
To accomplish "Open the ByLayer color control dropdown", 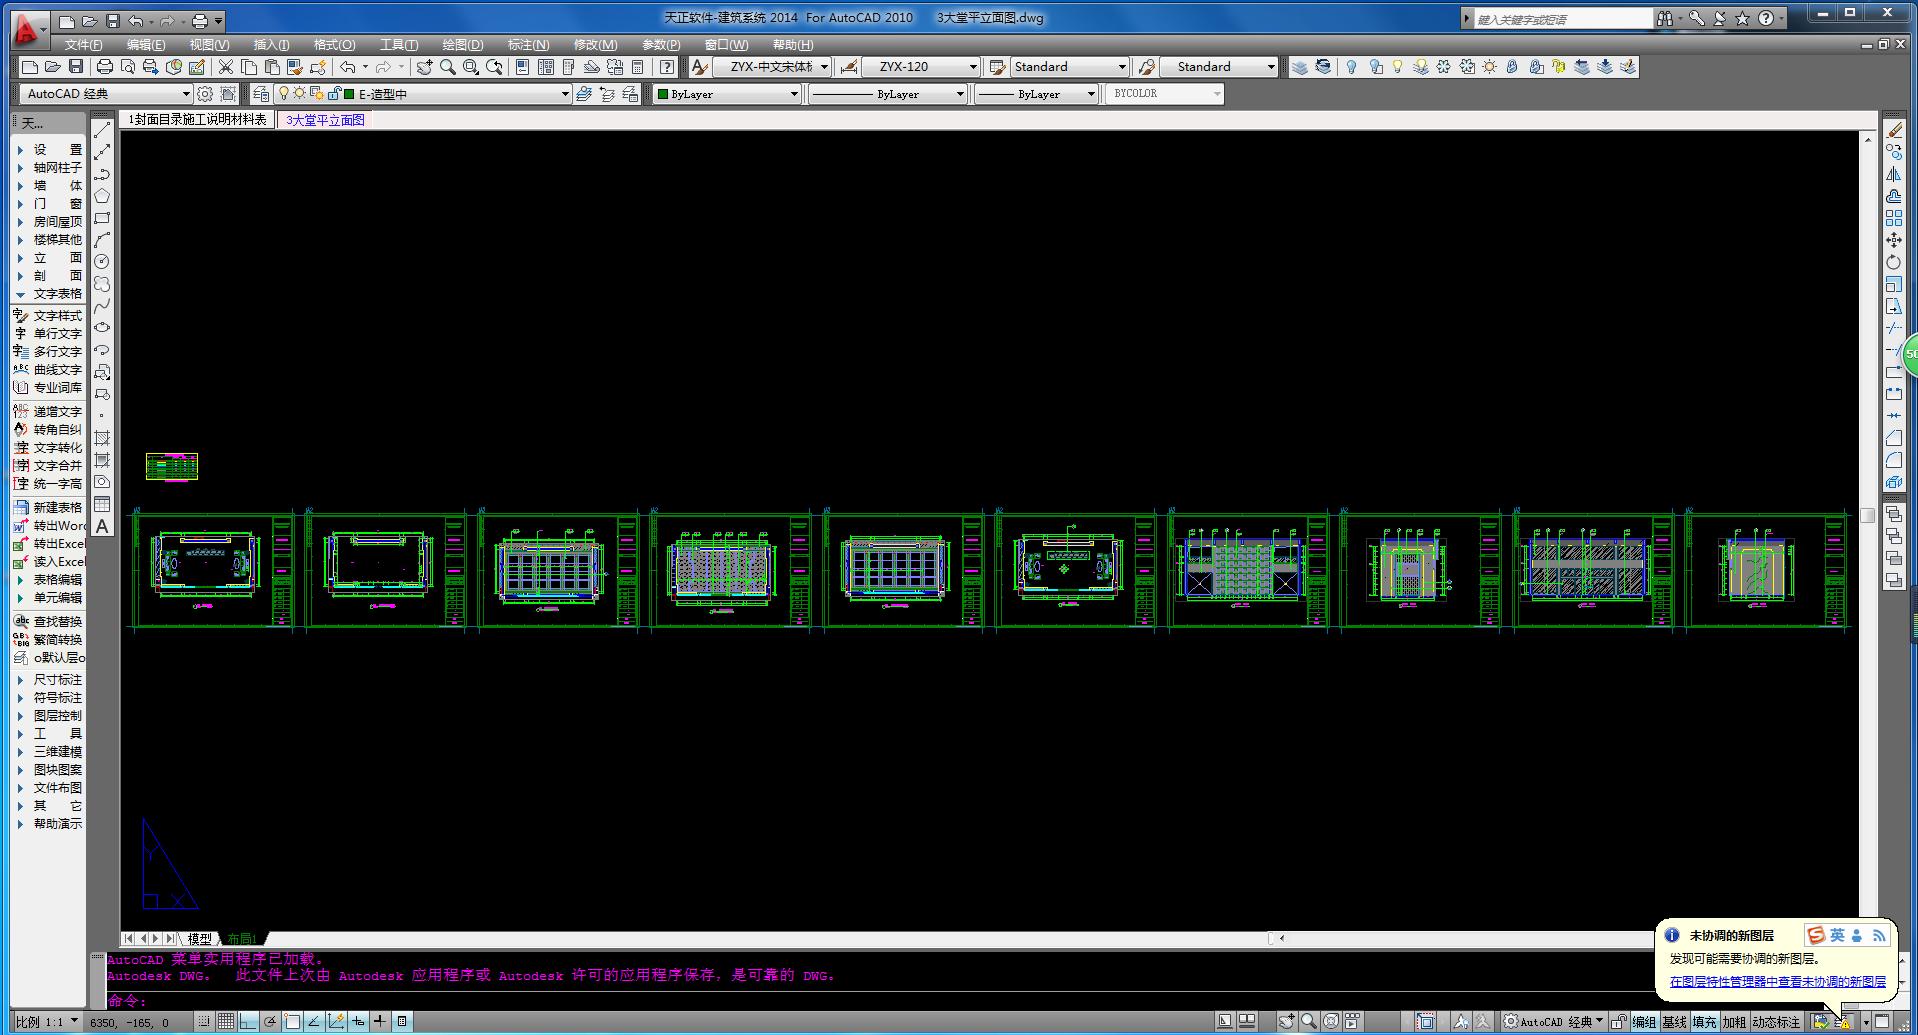I will (x=727, y=94).
